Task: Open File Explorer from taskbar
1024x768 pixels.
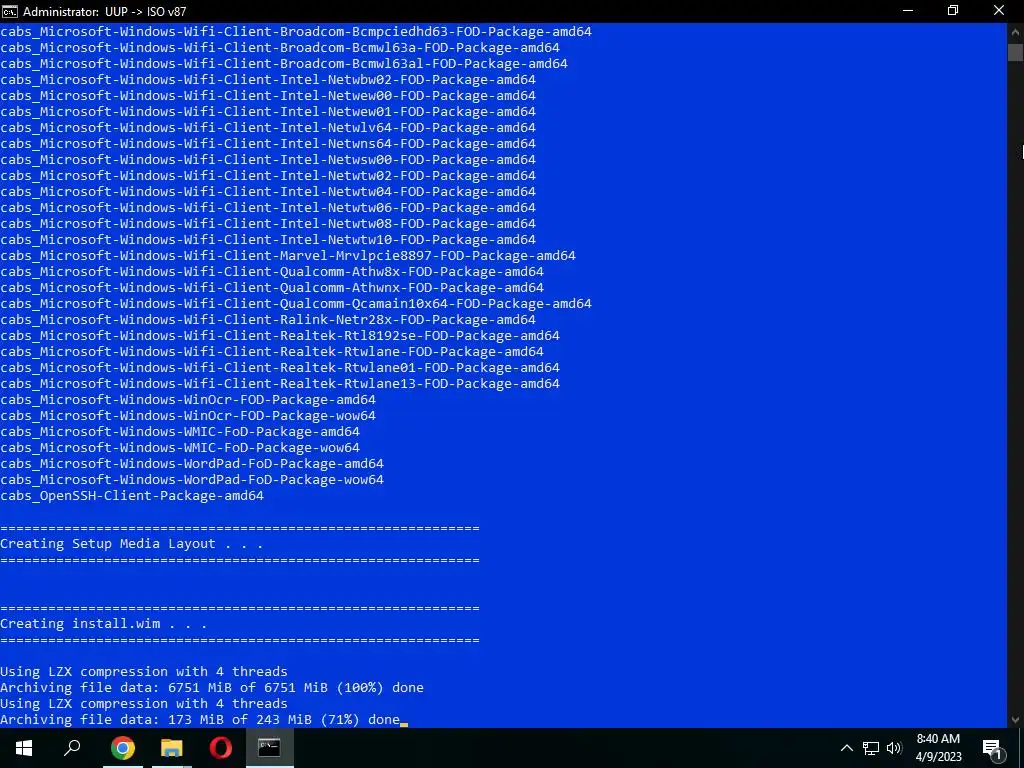Action: click(x=172, y=748)
